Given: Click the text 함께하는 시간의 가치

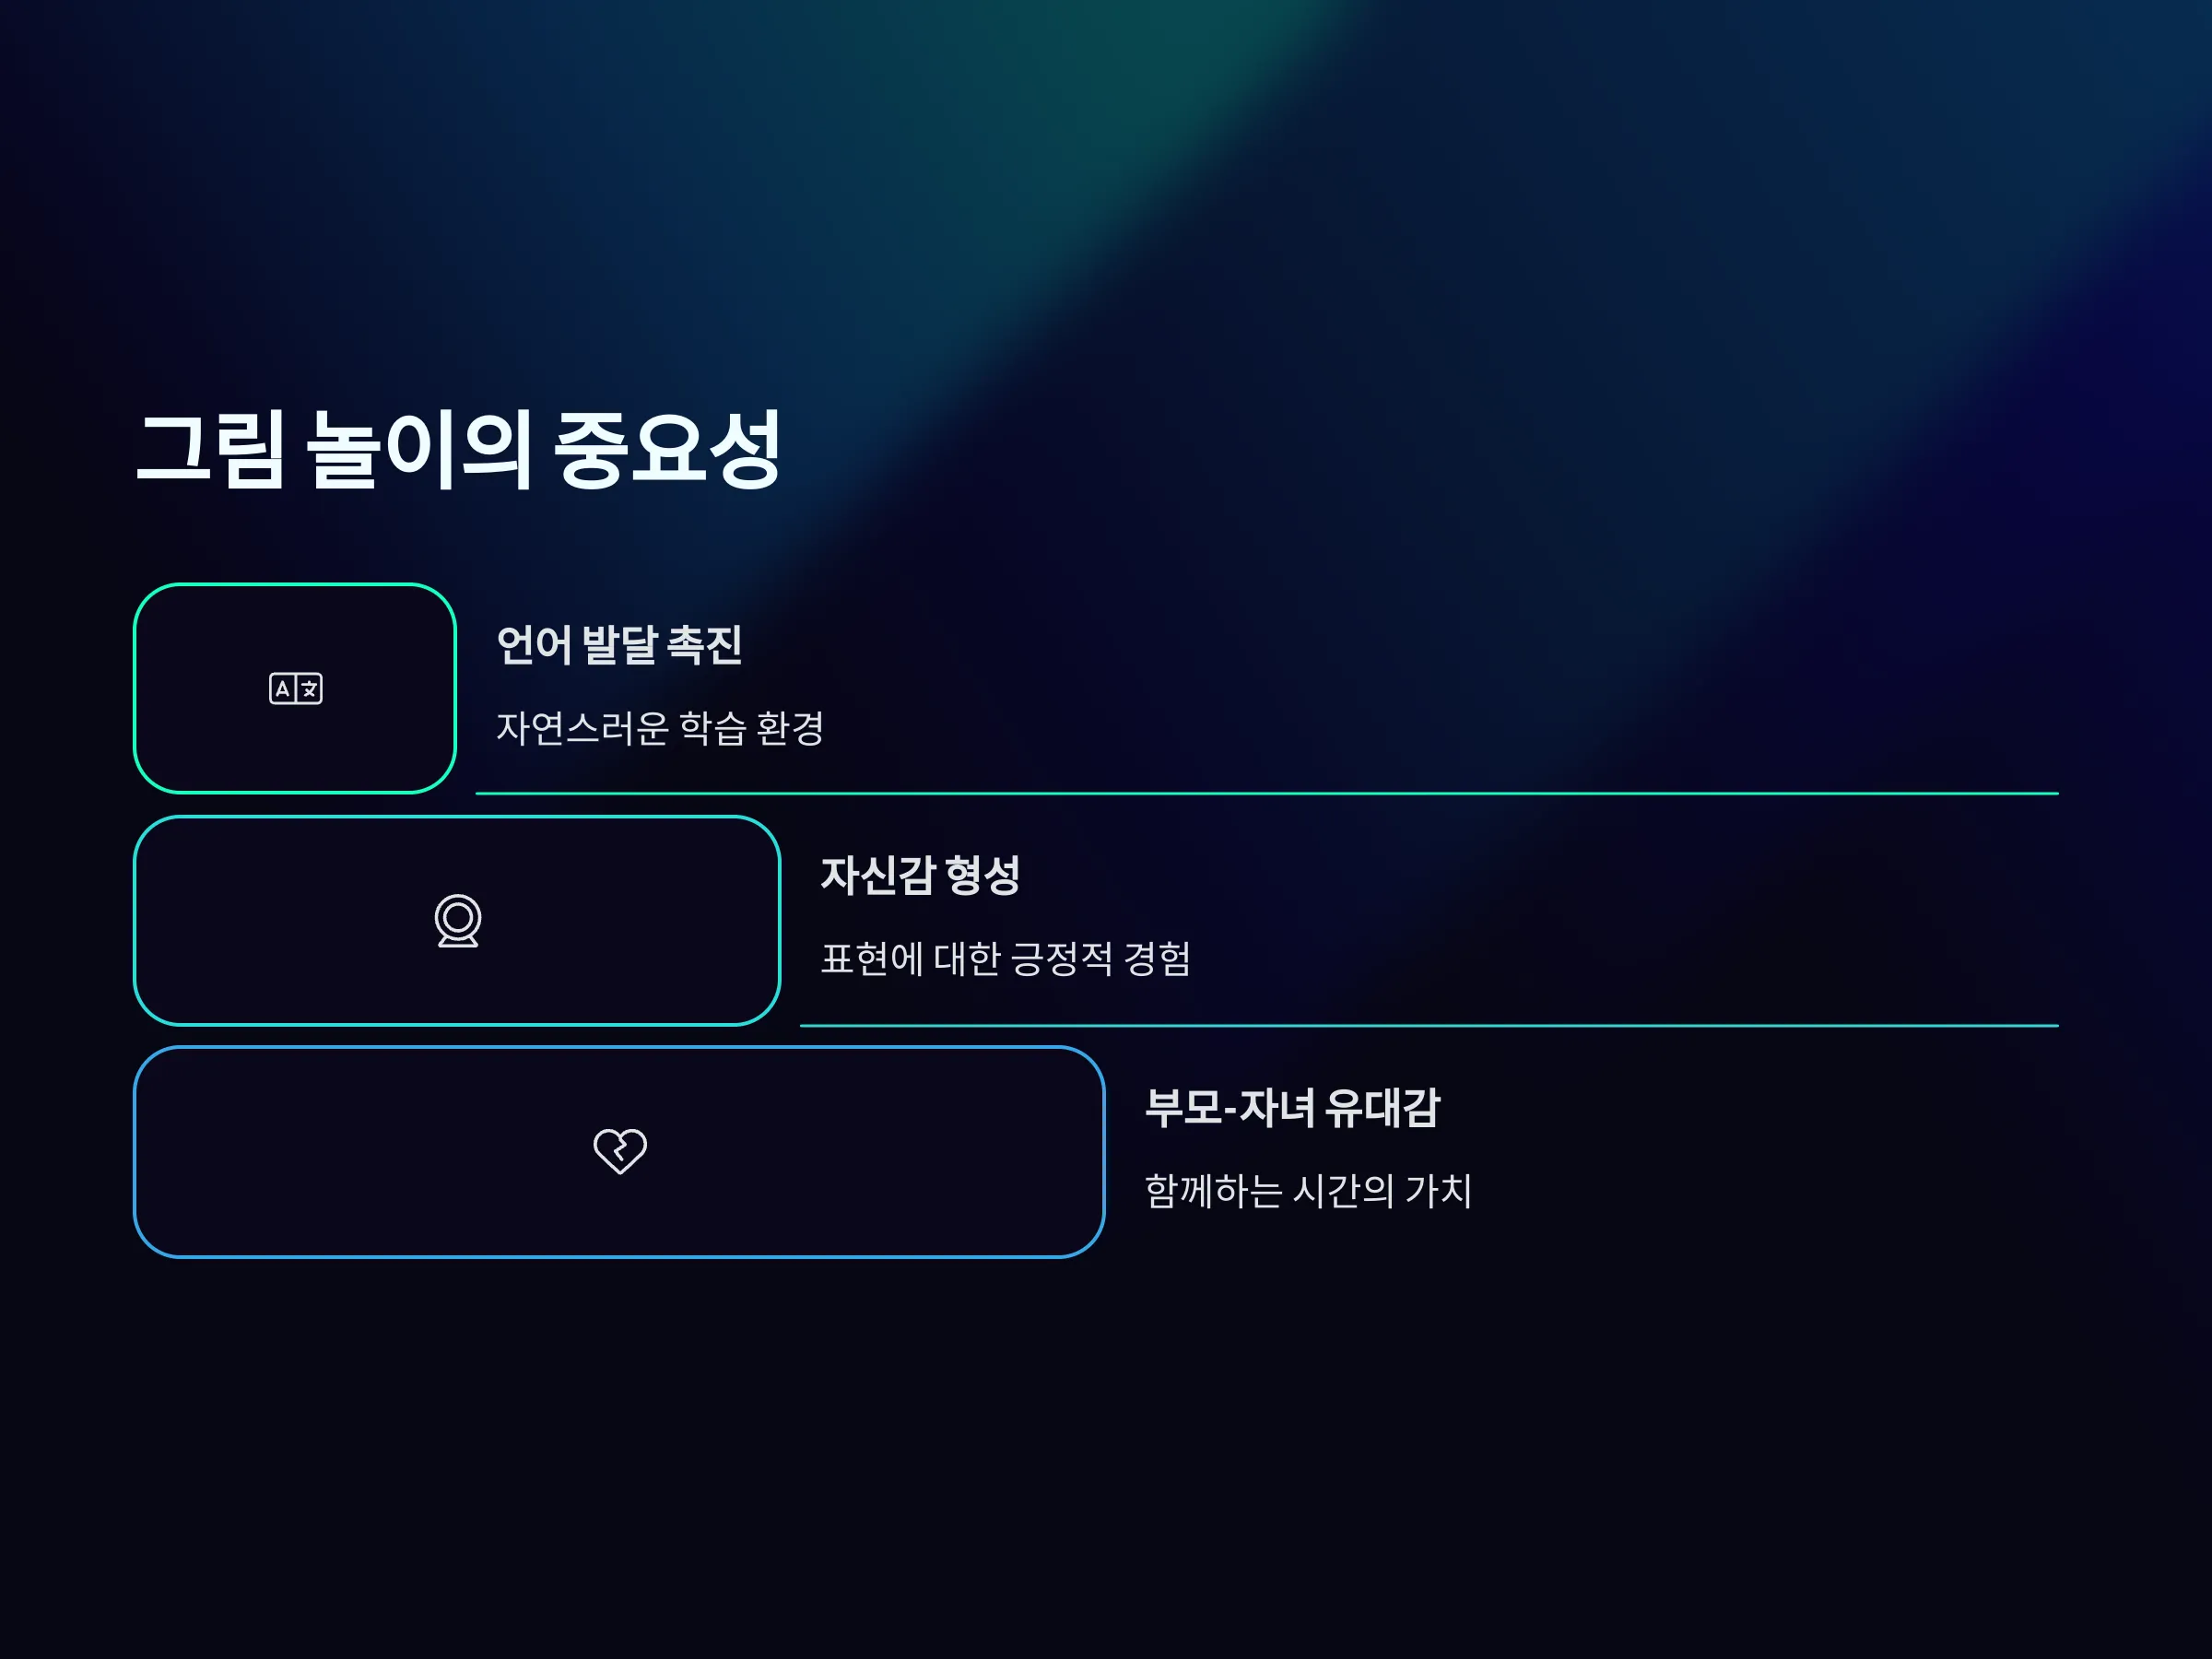Looking at the screenshot, I should coord(1308,1190).
